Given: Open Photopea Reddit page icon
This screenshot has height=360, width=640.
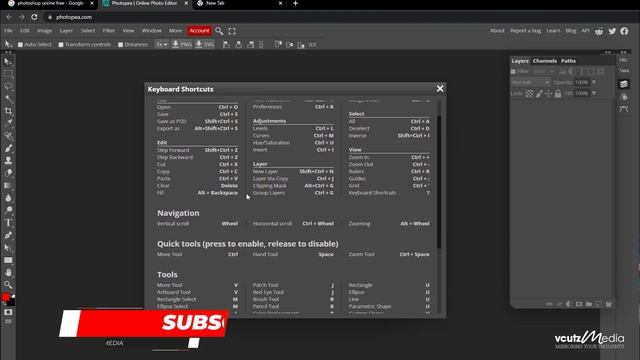Looking at the screenshot, I should 599,31.
